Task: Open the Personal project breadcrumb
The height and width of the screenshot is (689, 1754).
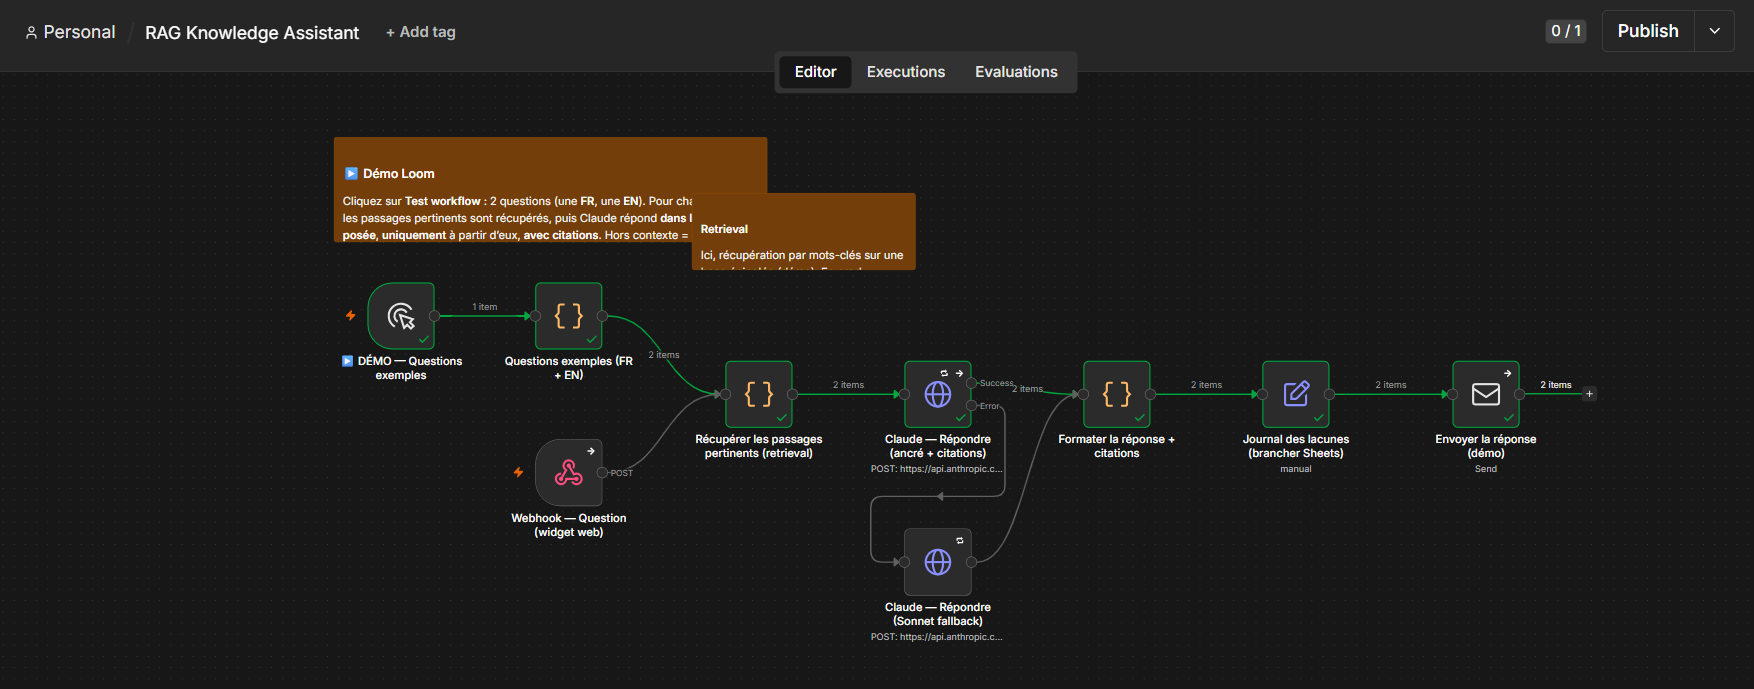Action: (70, 32)
